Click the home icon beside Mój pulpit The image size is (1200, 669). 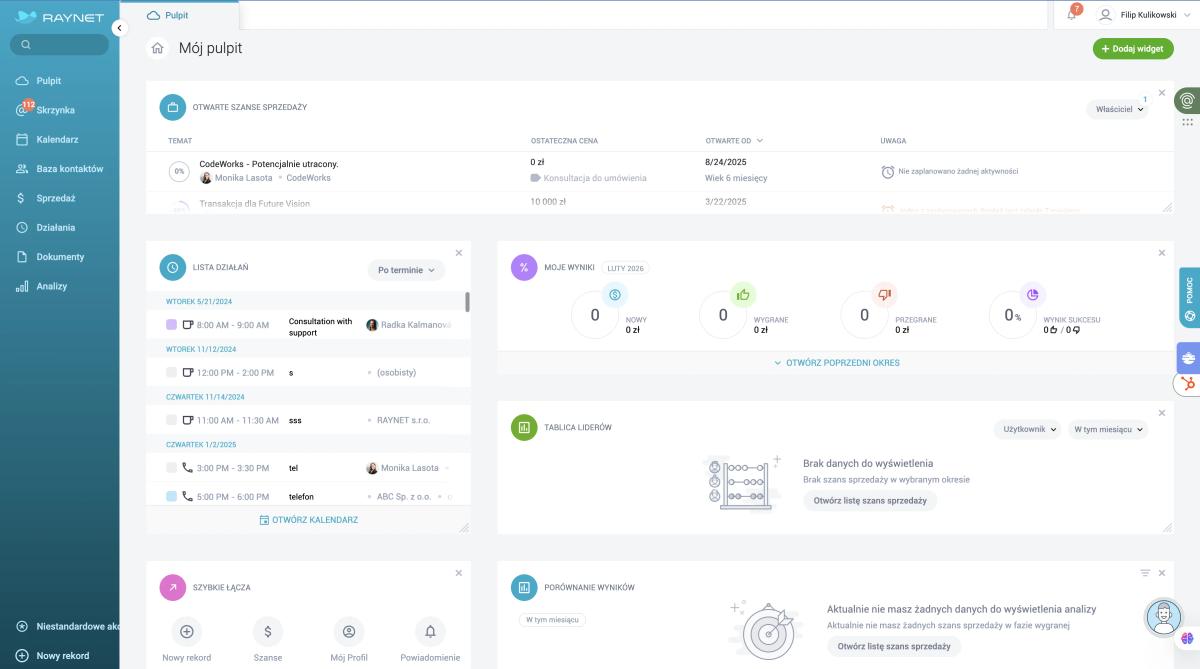point(157,48)
